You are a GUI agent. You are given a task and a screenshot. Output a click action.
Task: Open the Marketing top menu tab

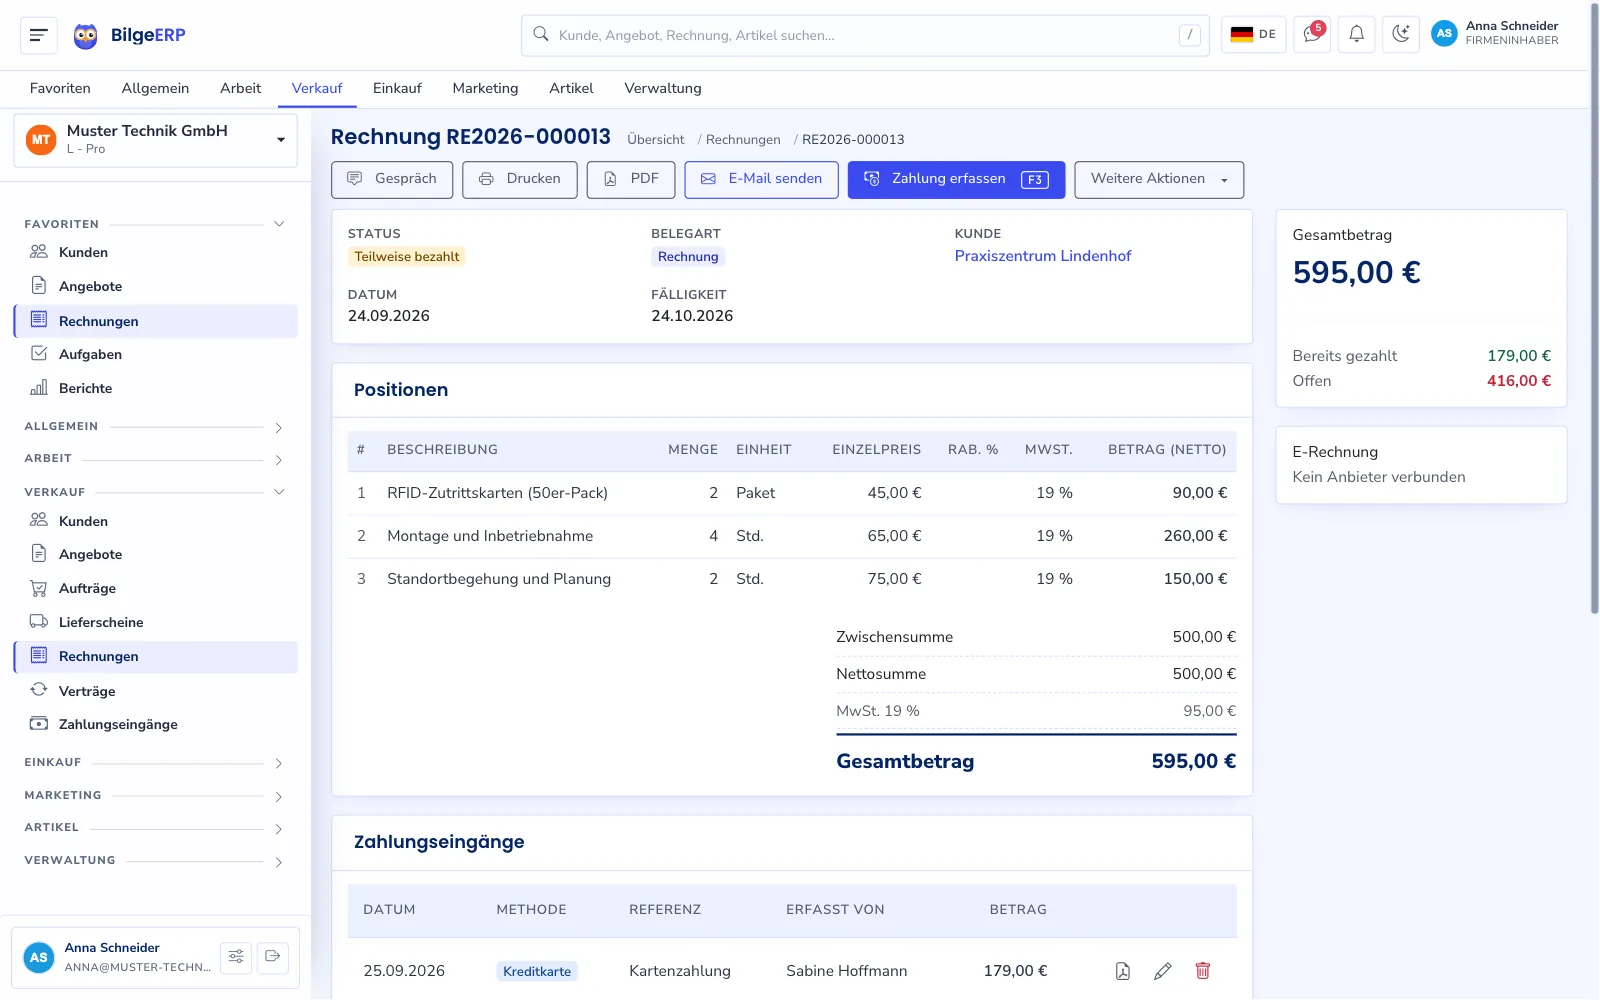485,88
